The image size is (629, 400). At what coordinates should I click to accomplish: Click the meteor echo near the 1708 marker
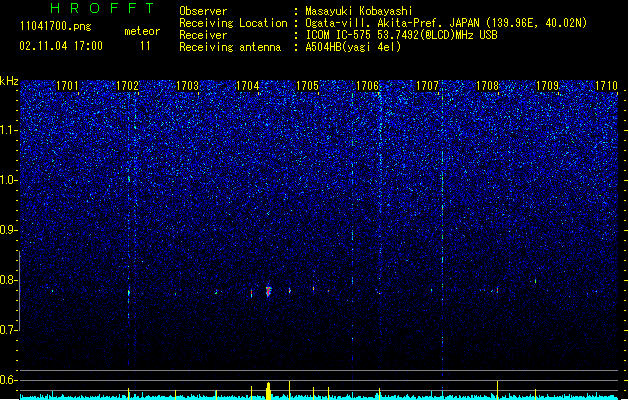pyautogui.click(x=497, y=289)
